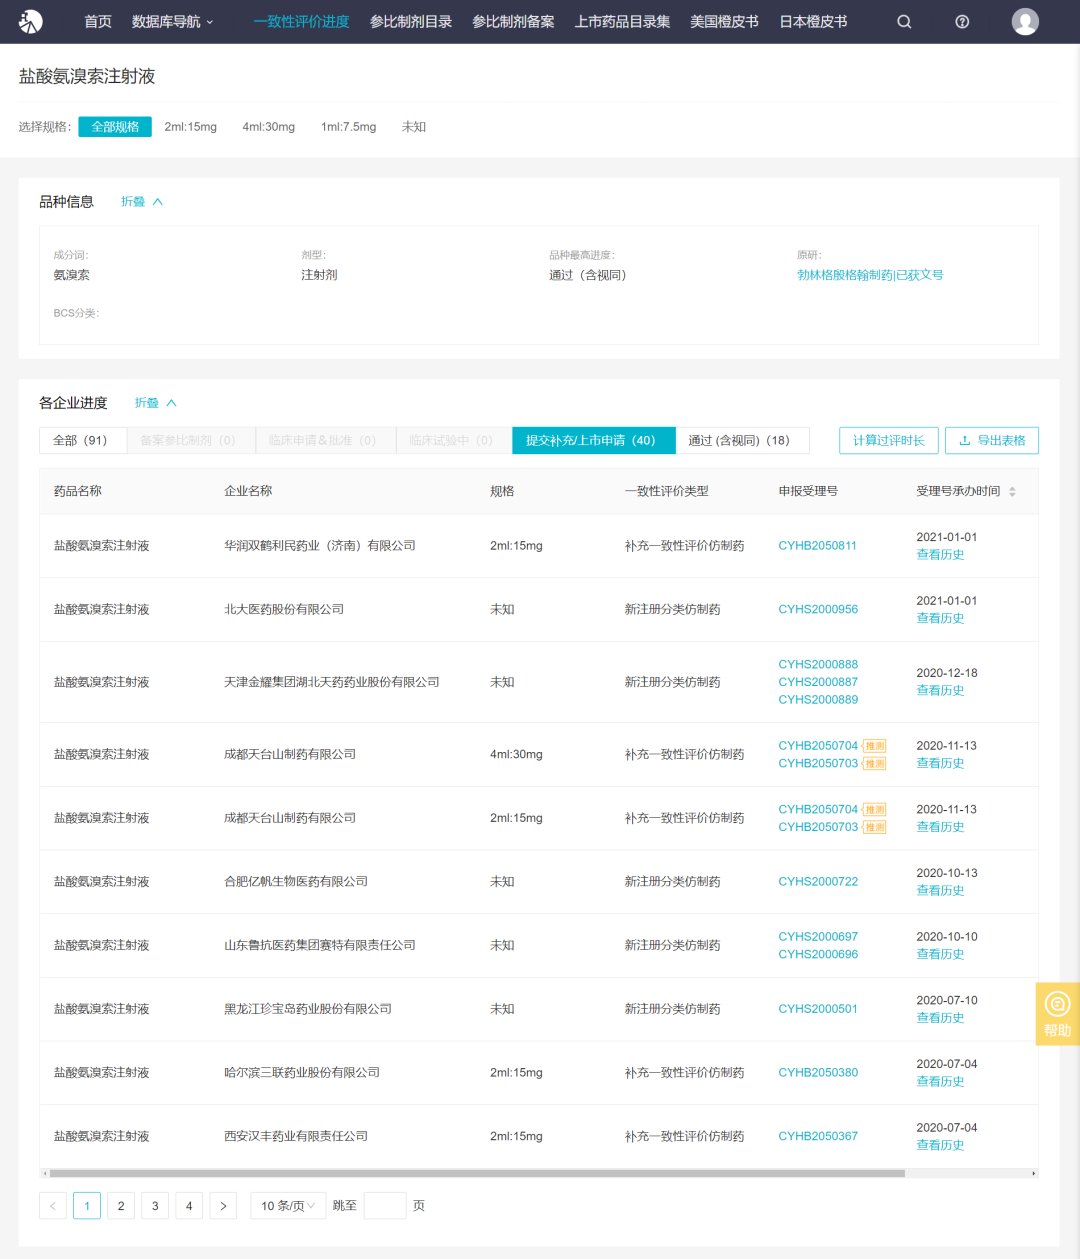Viewport: 1080px width, 1259px height.
Task: Click 山东鲁抗医药集团赛特有限责任公司 company cell
Action: 320,945
